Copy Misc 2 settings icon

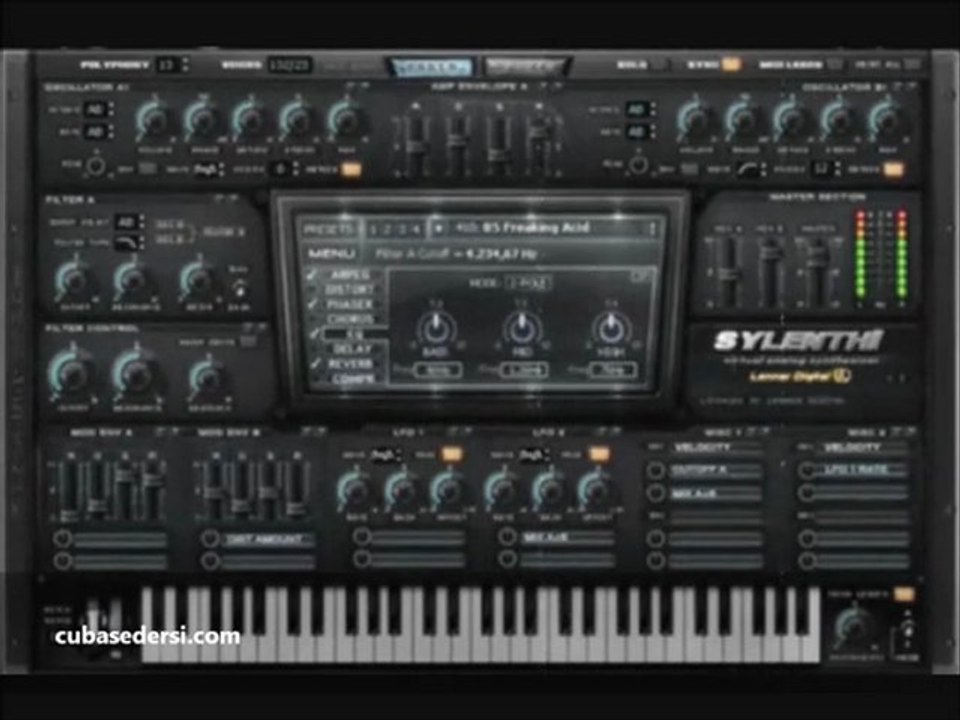click(898, 432)
